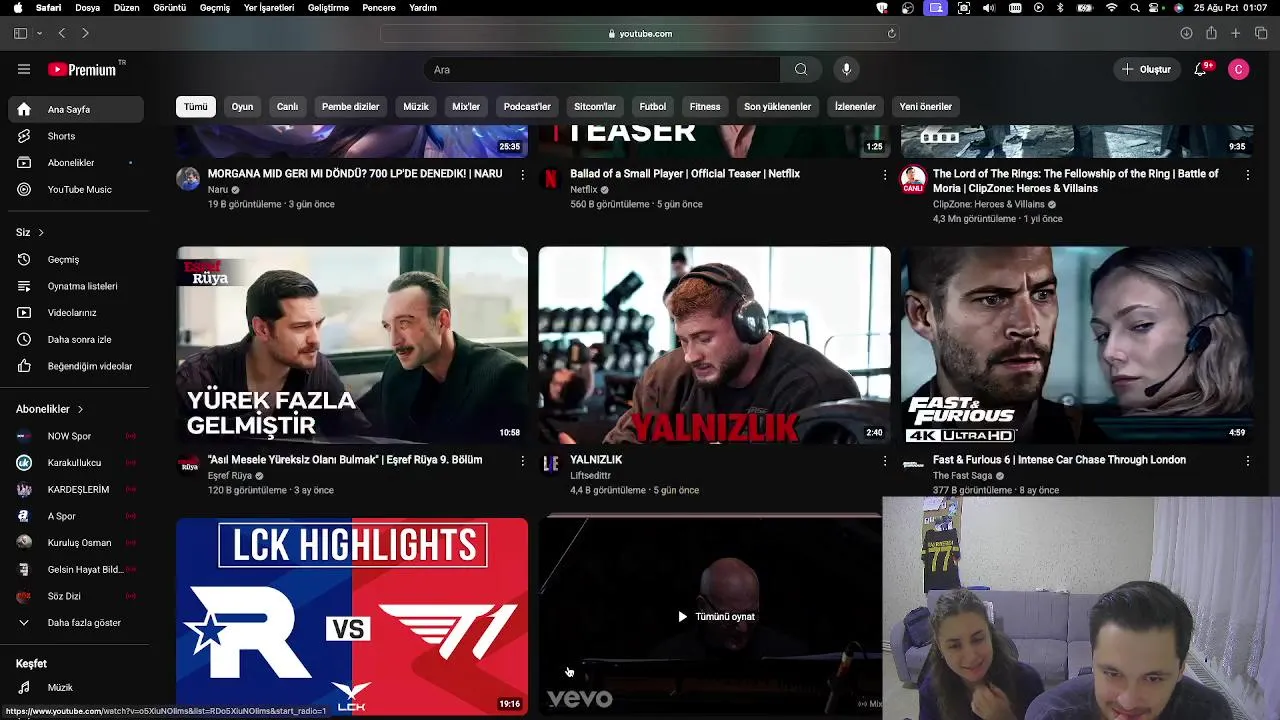
Task: Open Videolarınız in sidebar
Action: pos(76,312)
